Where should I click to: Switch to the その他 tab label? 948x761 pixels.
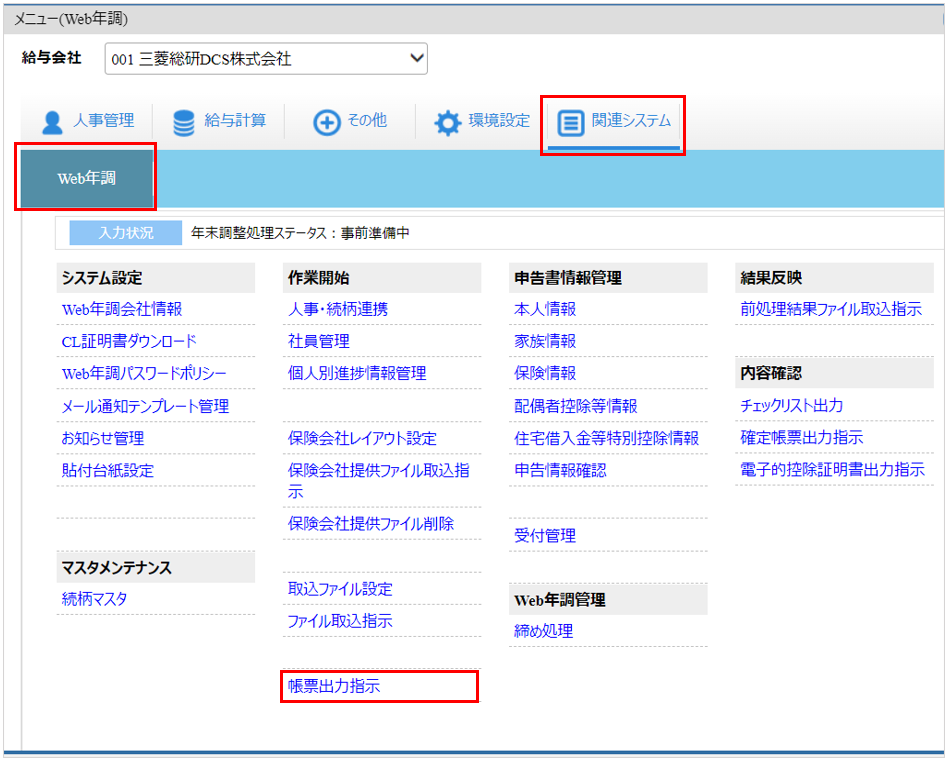367,120
